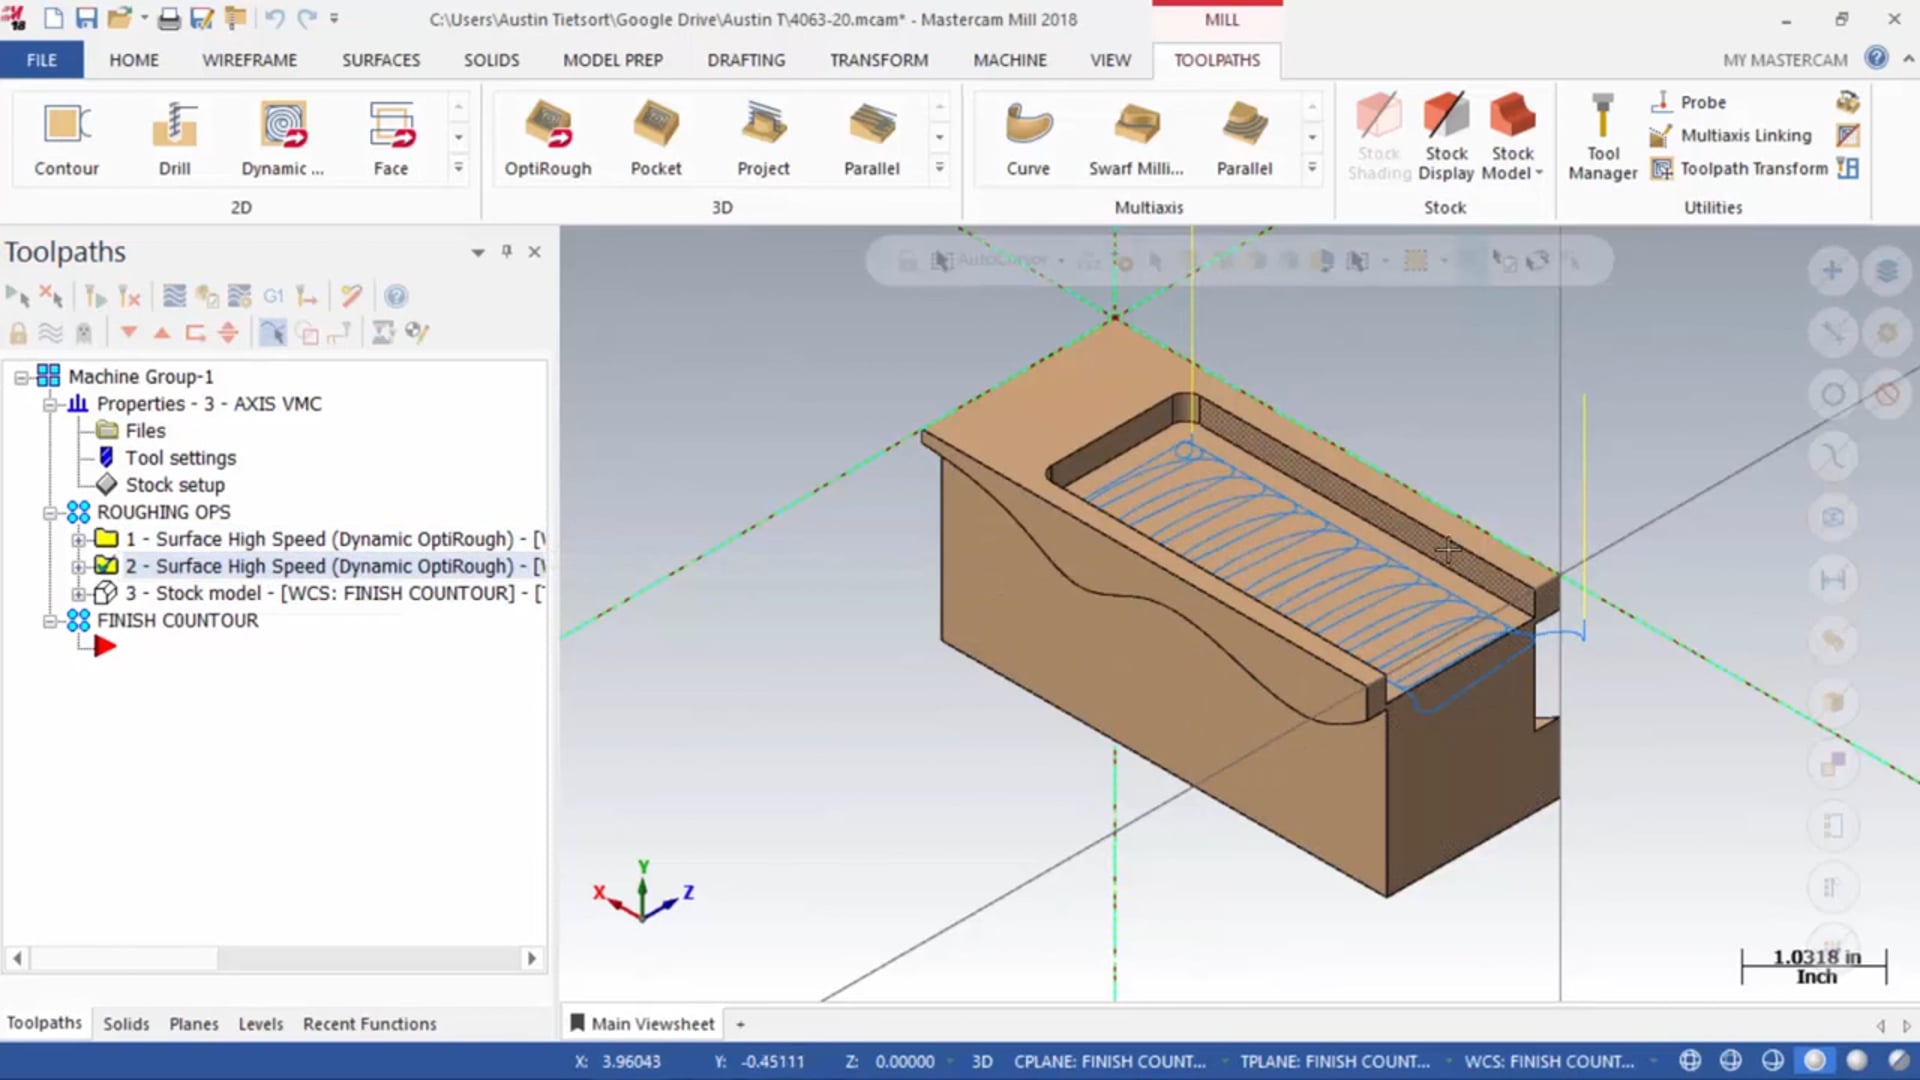Expand Machine Group-1 tree node
The width and height of the screenshot is (1920, 1080).
click(x=18, y=376)
